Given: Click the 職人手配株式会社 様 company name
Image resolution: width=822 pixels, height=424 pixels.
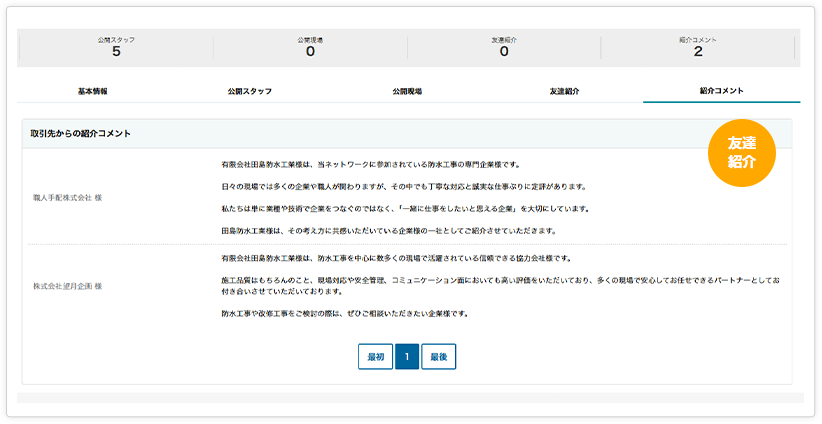Looking at the screenshot, I should (x=68, y=198).
